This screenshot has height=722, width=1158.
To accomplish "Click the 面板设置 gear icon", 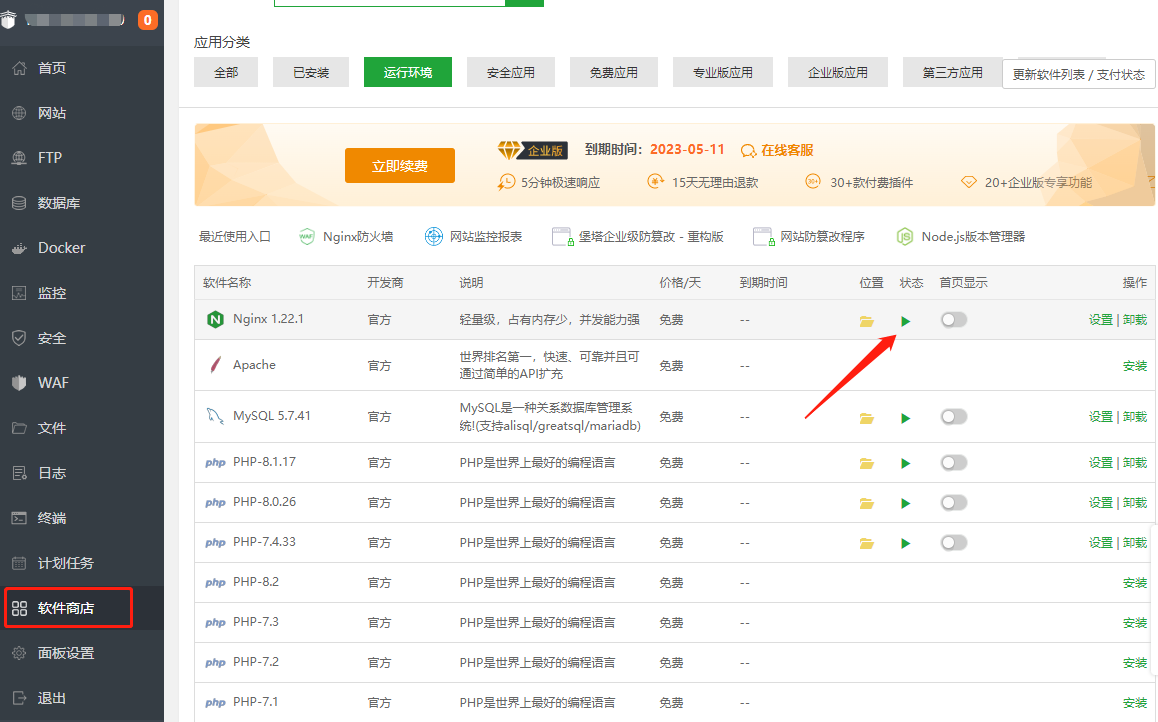I will (x=20, y=653).
